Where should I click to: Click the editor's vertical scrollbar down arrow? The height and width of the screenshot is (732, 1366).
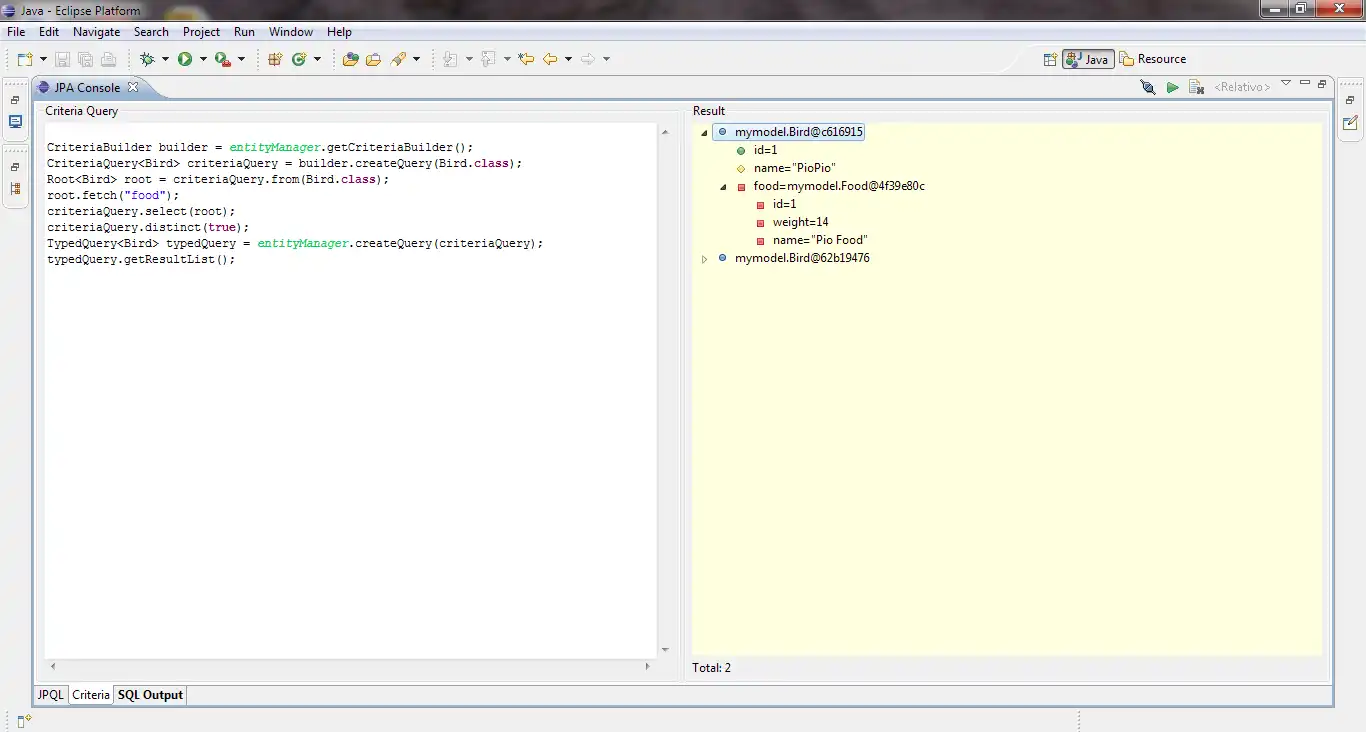(665, 650)
